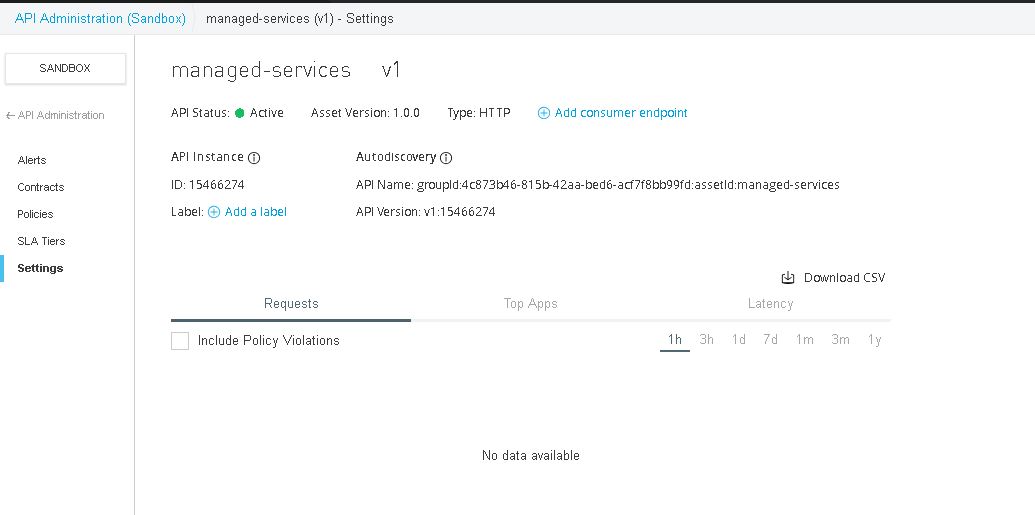This screenshot has width=1035, height=515.
Task: Select the 1y time range
Action: point(875,340)
